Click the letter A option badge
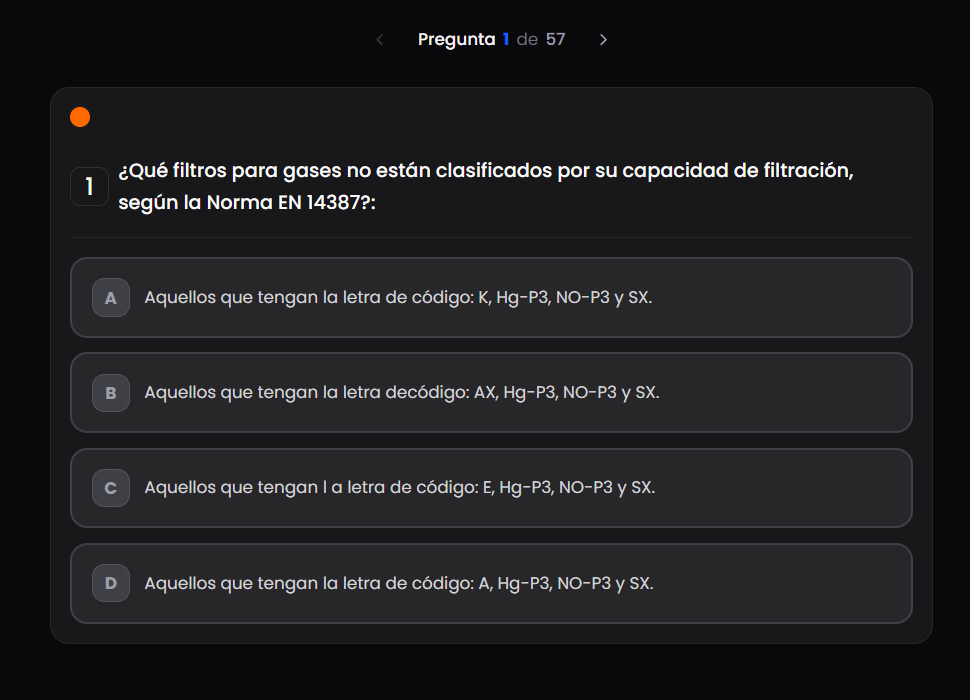 (x=111, y=298)
